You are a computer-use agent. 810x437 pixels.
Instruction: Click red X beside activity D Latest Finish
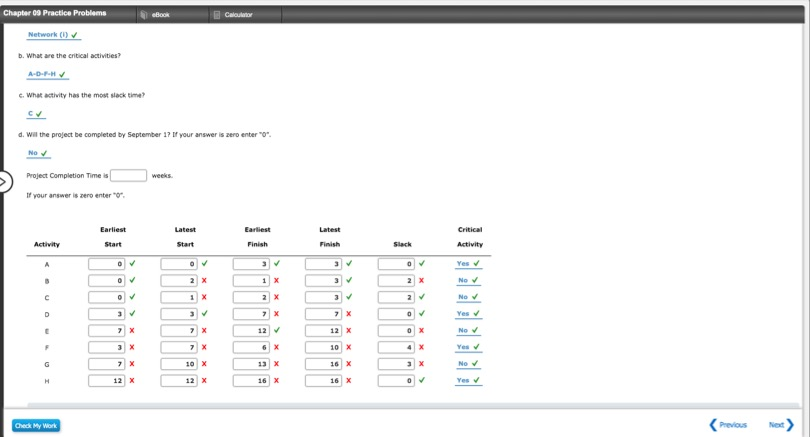pos(349,314)
